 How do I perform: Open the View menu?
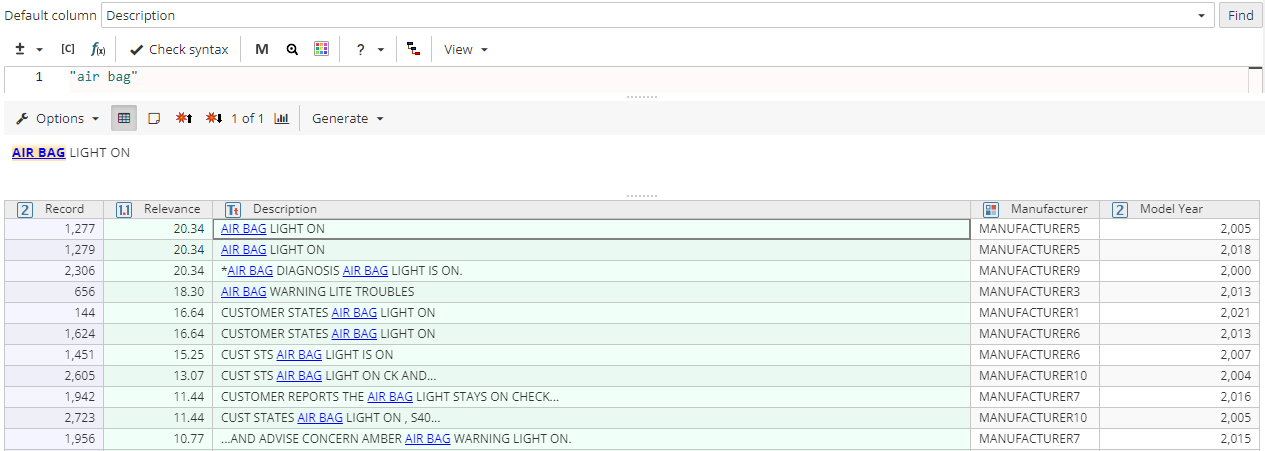(x=465, y=49)
